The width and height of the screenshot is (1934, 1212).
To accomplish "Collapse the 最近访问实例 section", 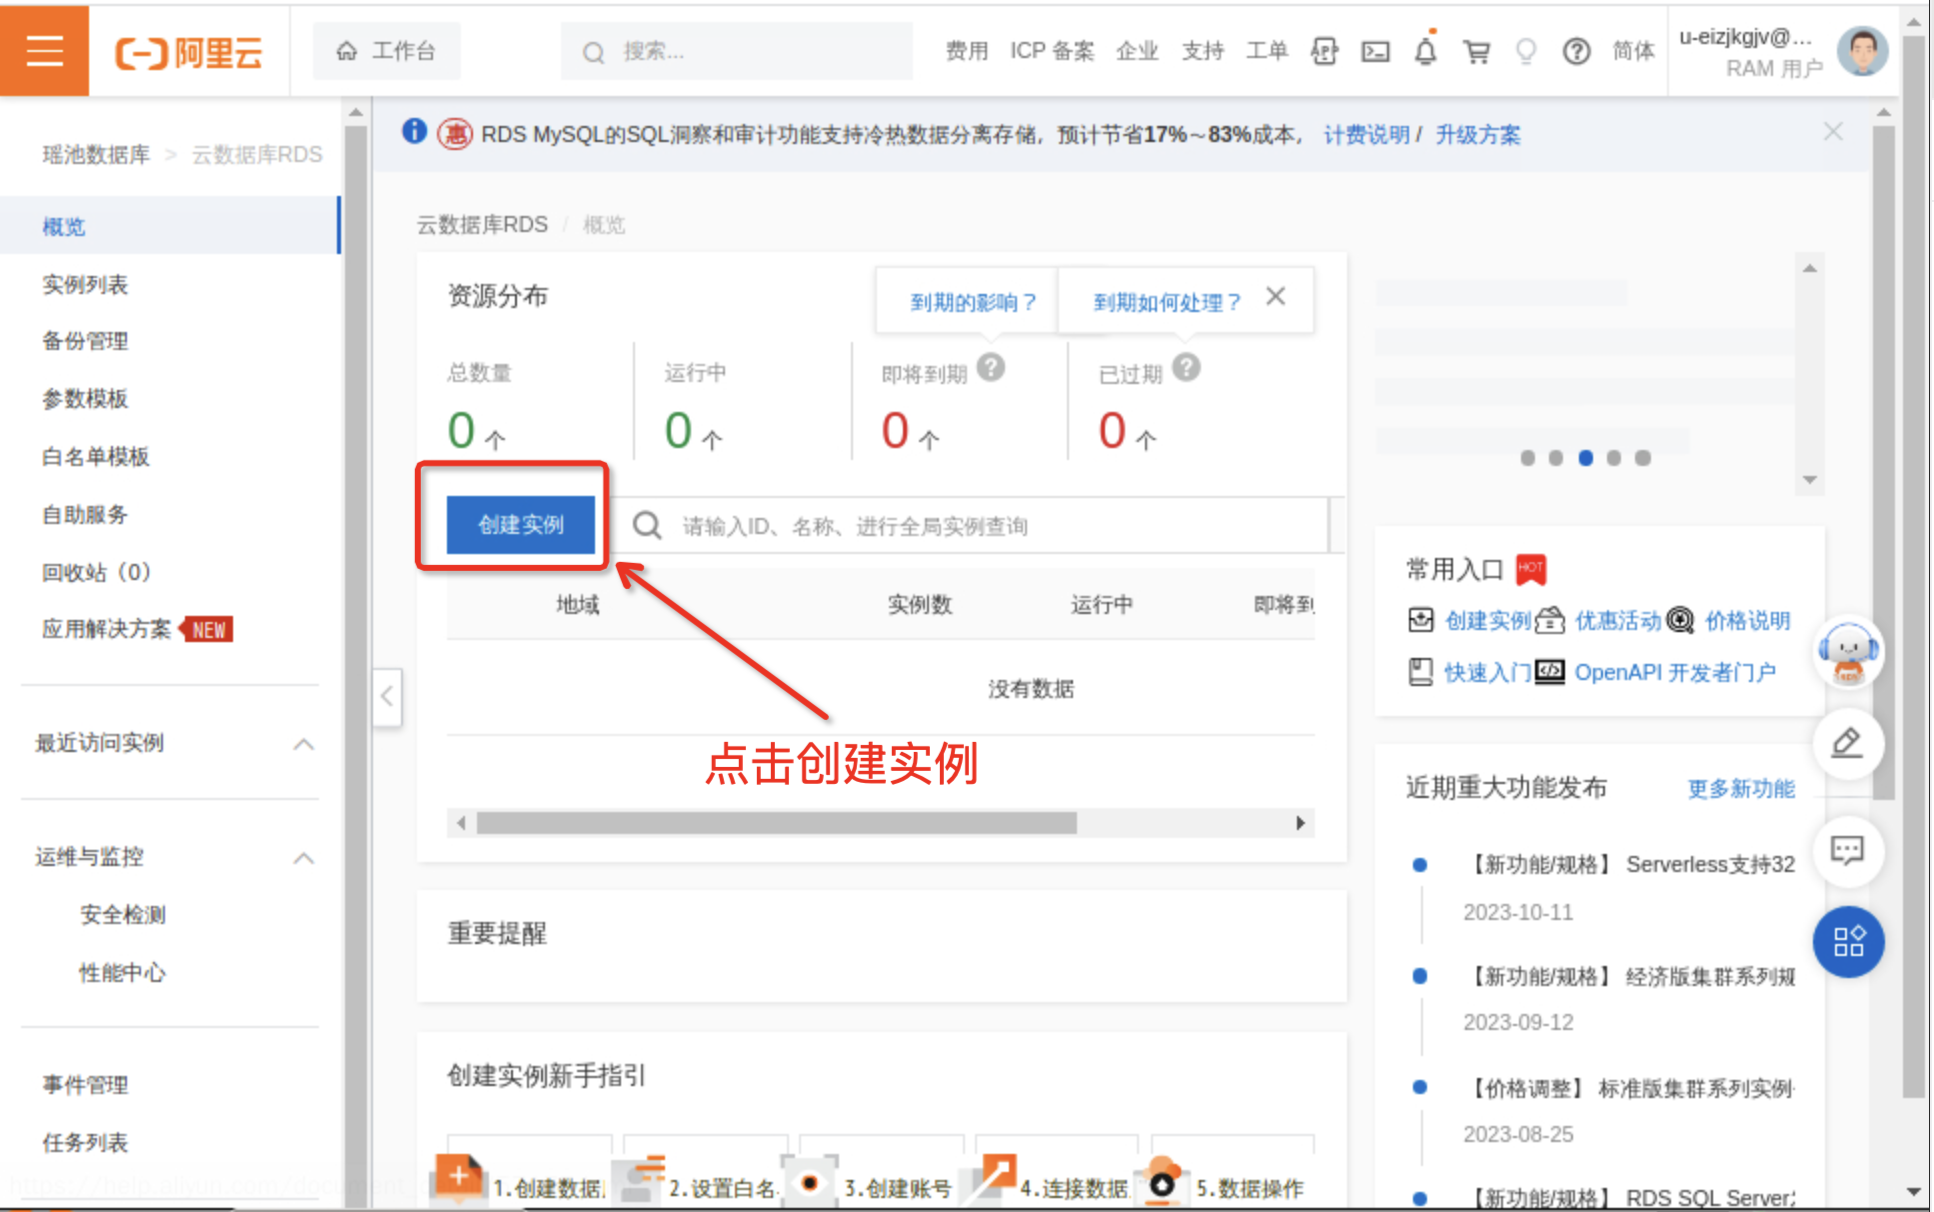I will pyautogui.click(x=304, y=744).
